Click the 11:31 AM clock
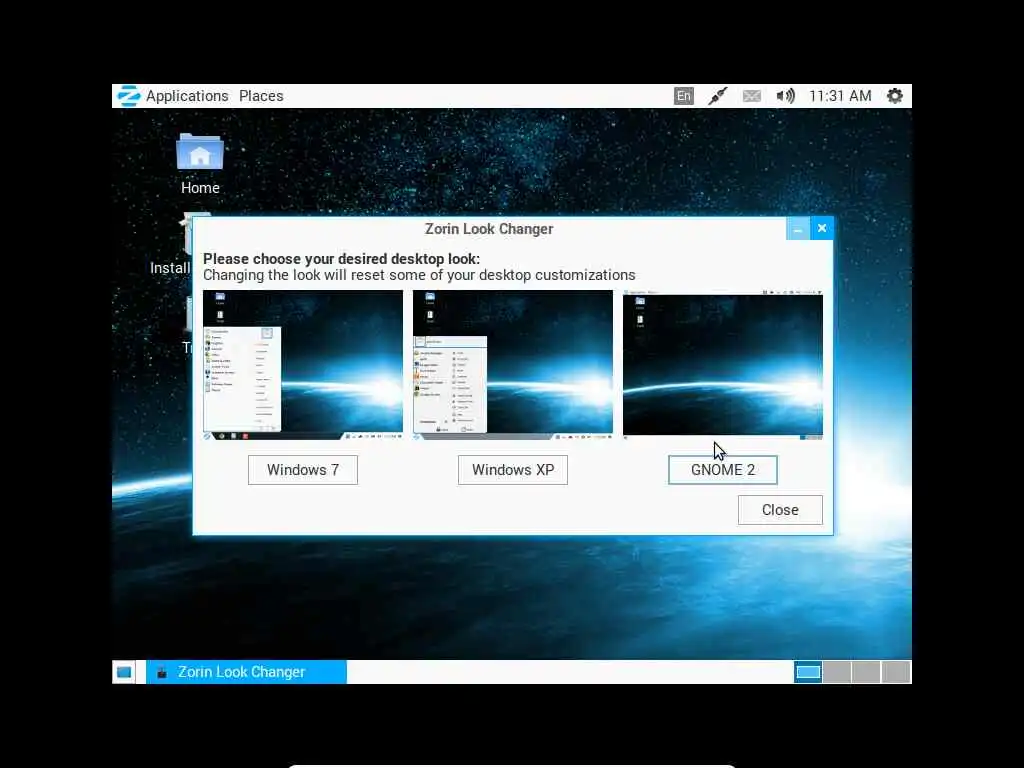 click(840, 96)
